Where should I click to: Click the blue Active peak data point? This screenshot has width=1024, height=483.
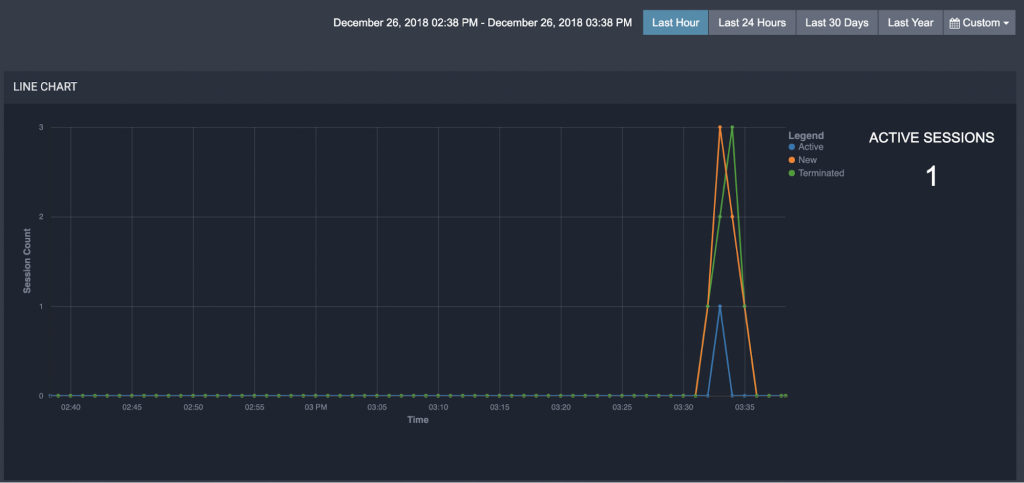point(720,306)
